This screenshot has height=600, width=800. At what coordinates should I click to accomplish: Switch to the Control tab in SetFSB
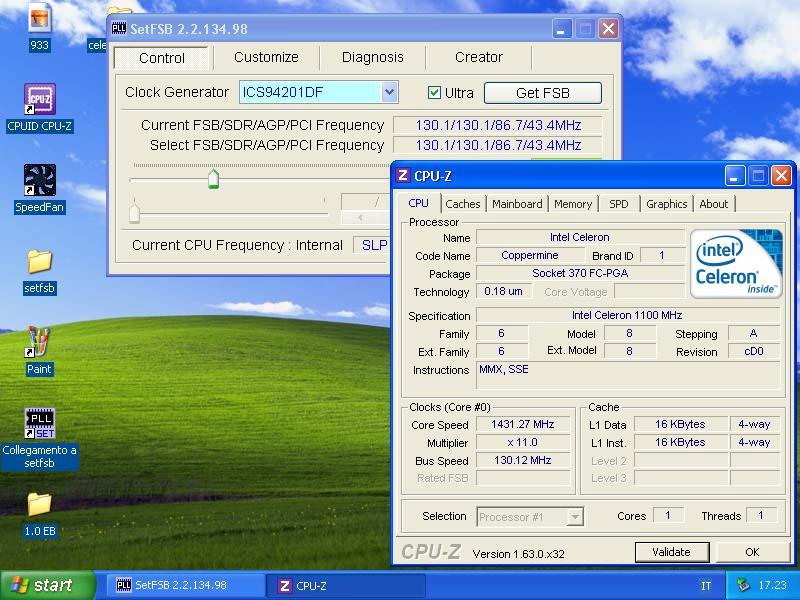(x=162, y=58)
